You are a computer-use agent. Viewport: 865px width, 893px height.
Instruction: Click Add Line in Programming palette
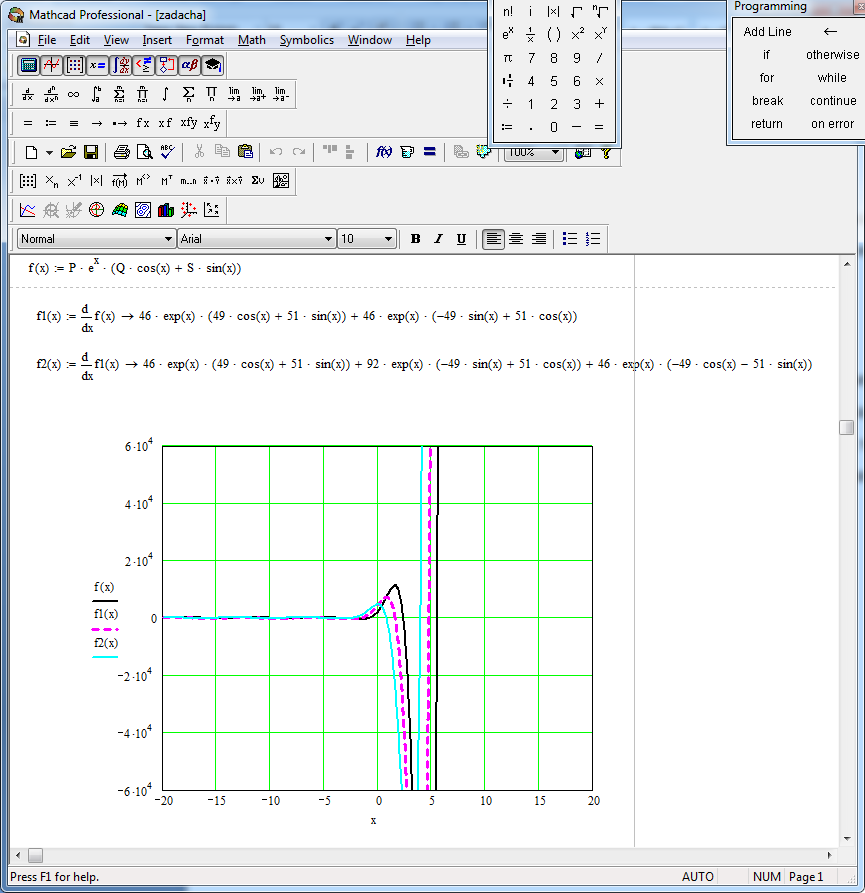click(767, 32)
